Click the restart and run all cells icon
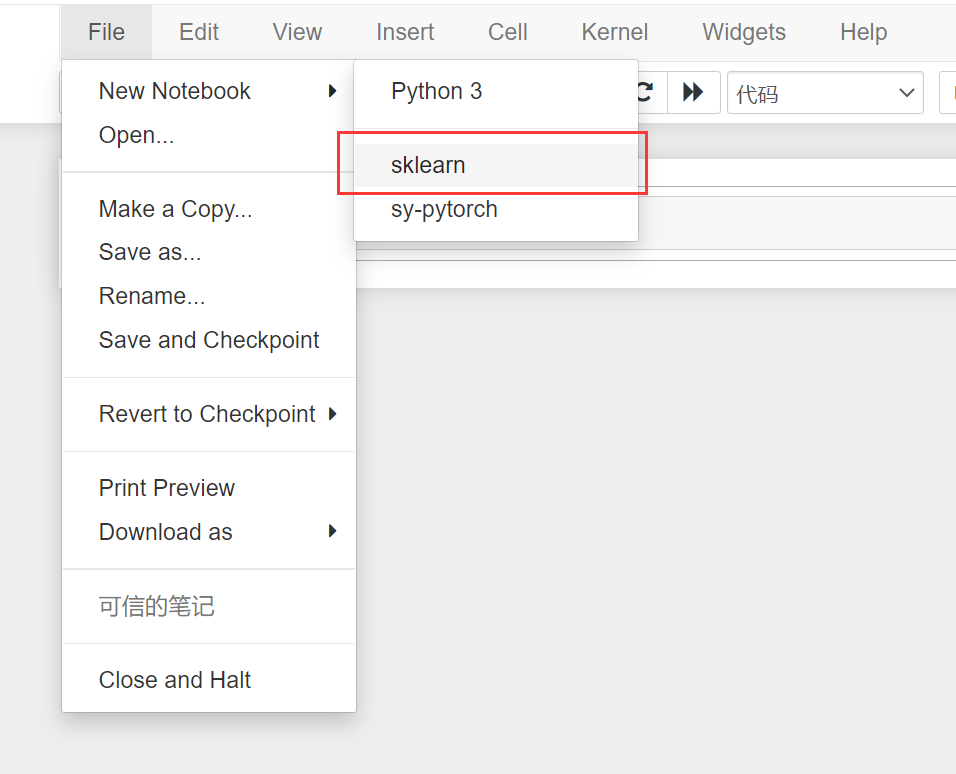Image resolution: width=956 pixels, height=774 pixels. tap(692, 92)
